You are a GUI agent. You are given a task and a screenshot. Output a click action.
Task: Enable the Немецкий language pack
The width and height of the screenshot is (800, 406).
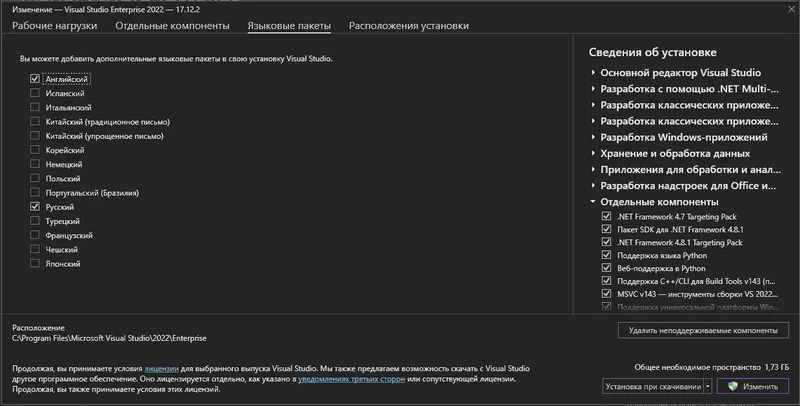36,163
